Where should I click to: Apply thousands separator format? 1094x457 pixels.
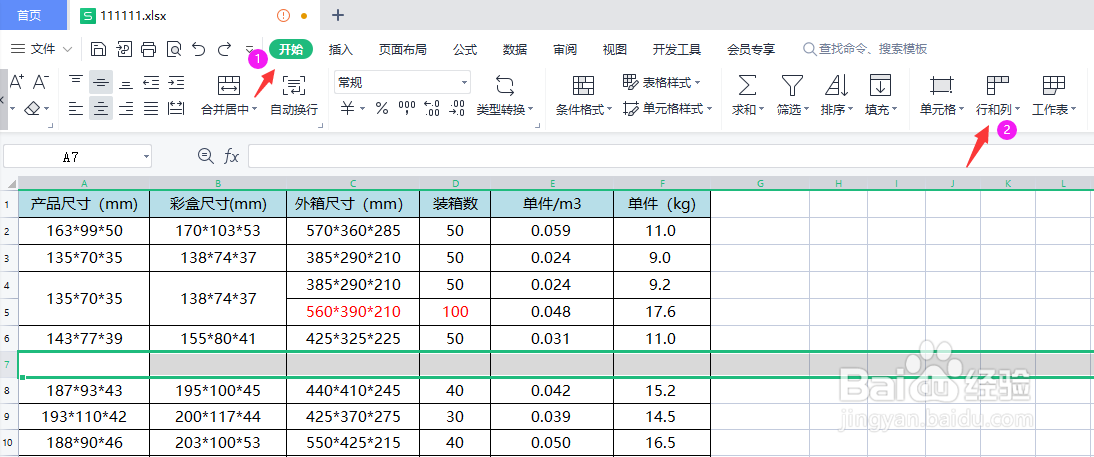(407, 108)
